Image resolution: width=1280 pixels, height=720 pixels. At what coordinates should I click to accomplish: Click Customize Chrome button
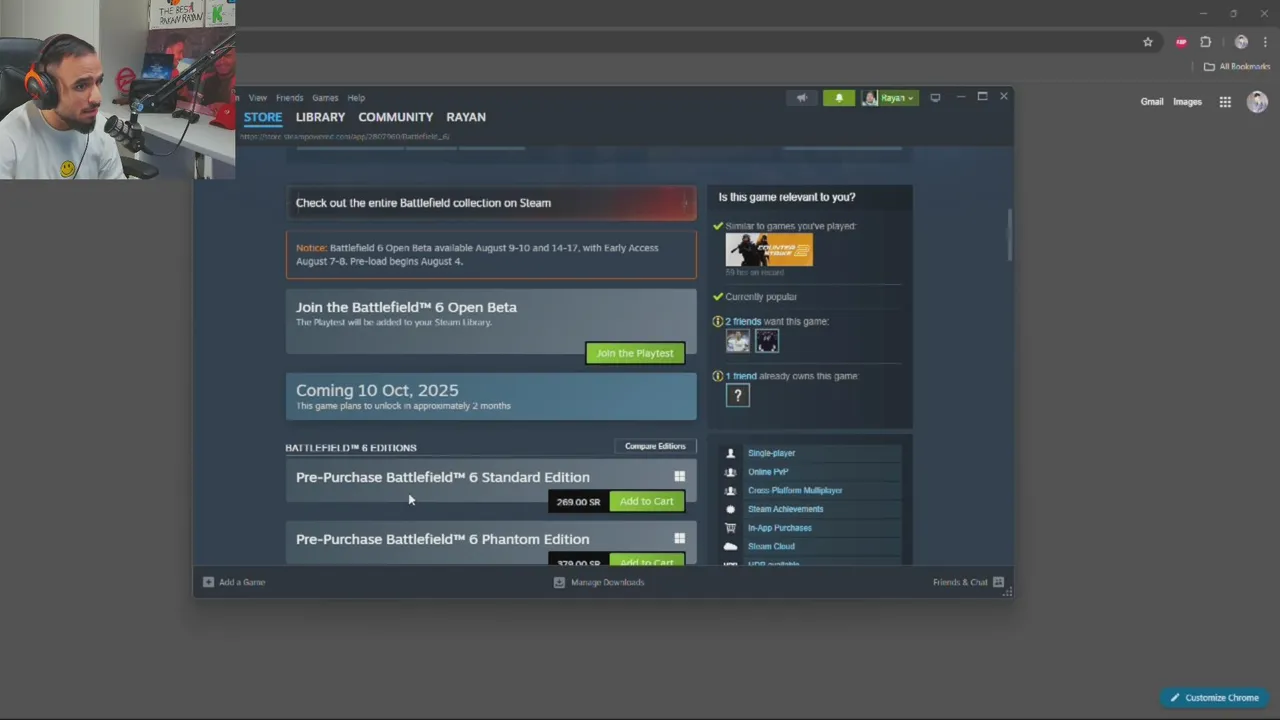pos(1215,698)
